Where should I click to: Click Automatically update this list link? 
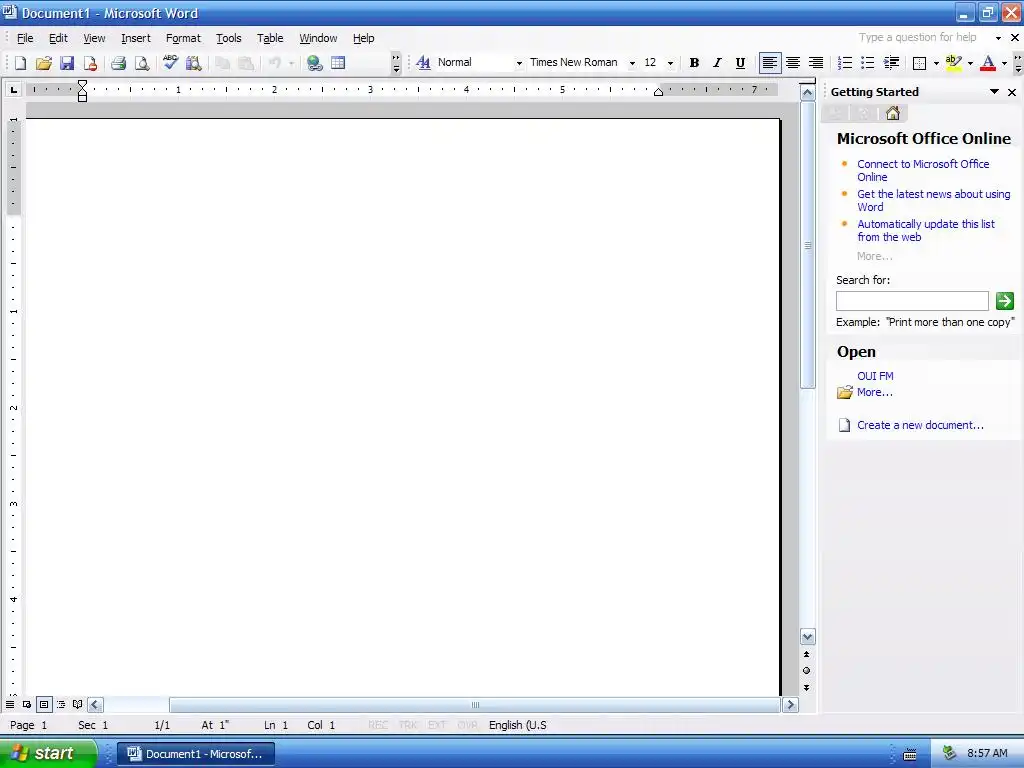pyautogui.click(x=925, y=231)
